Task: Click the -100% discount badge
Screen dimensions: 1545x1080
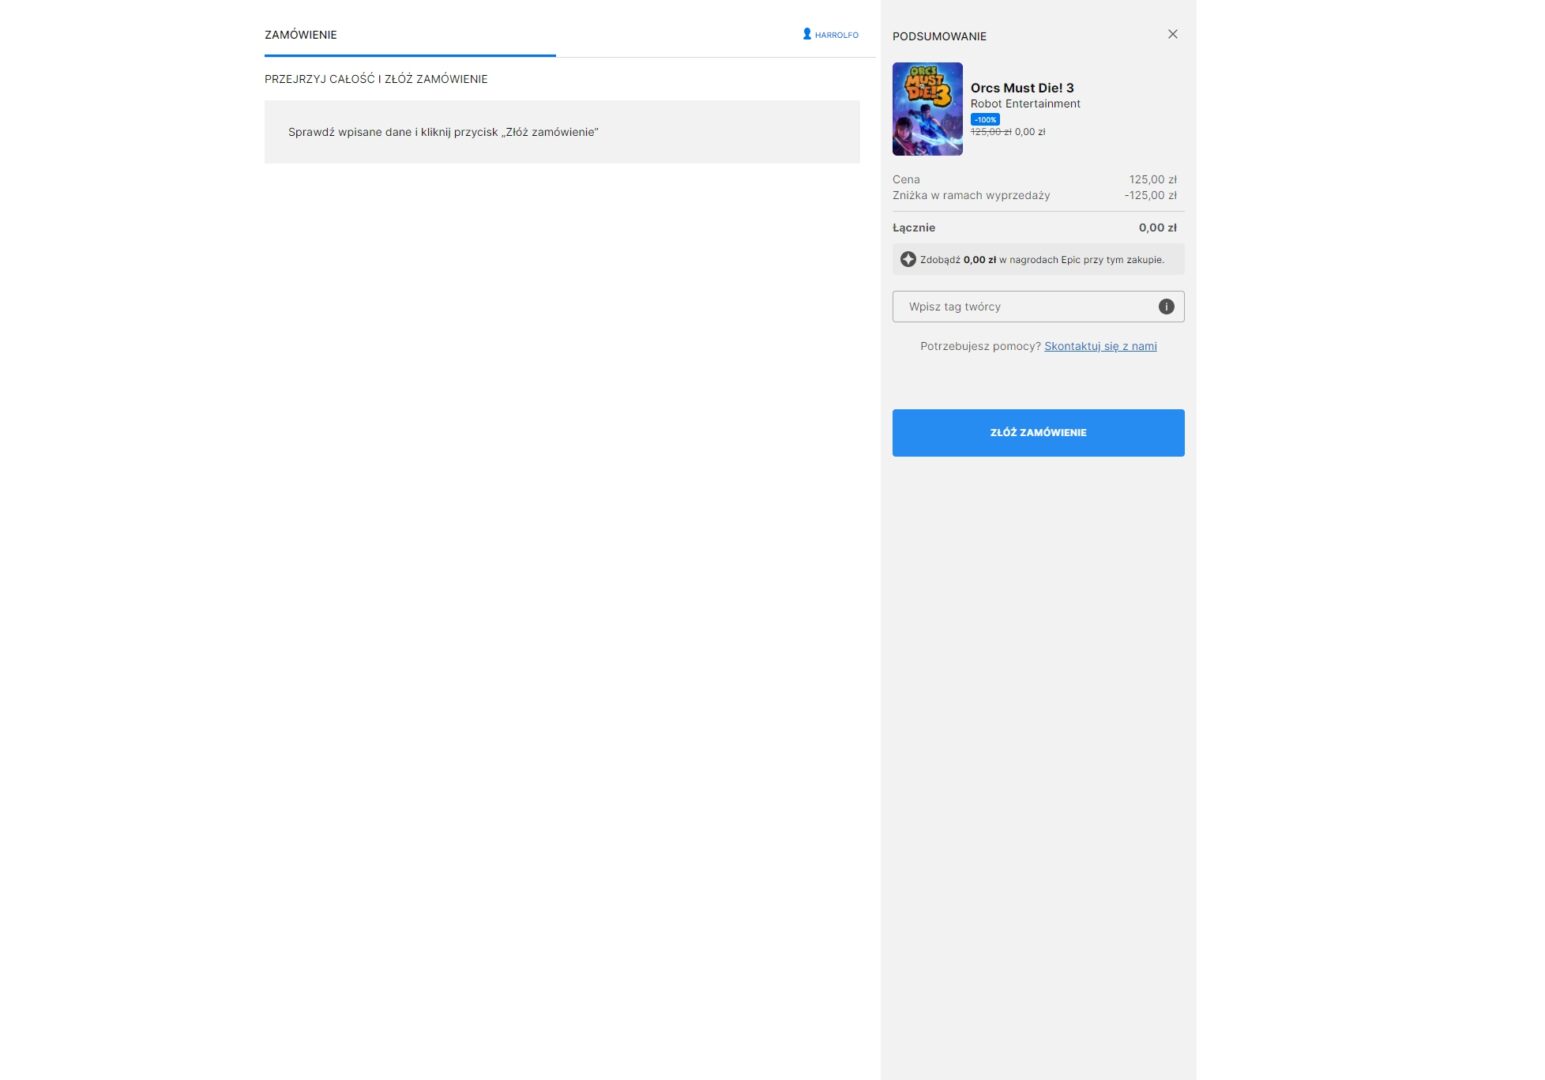Action: click(985, 120)
